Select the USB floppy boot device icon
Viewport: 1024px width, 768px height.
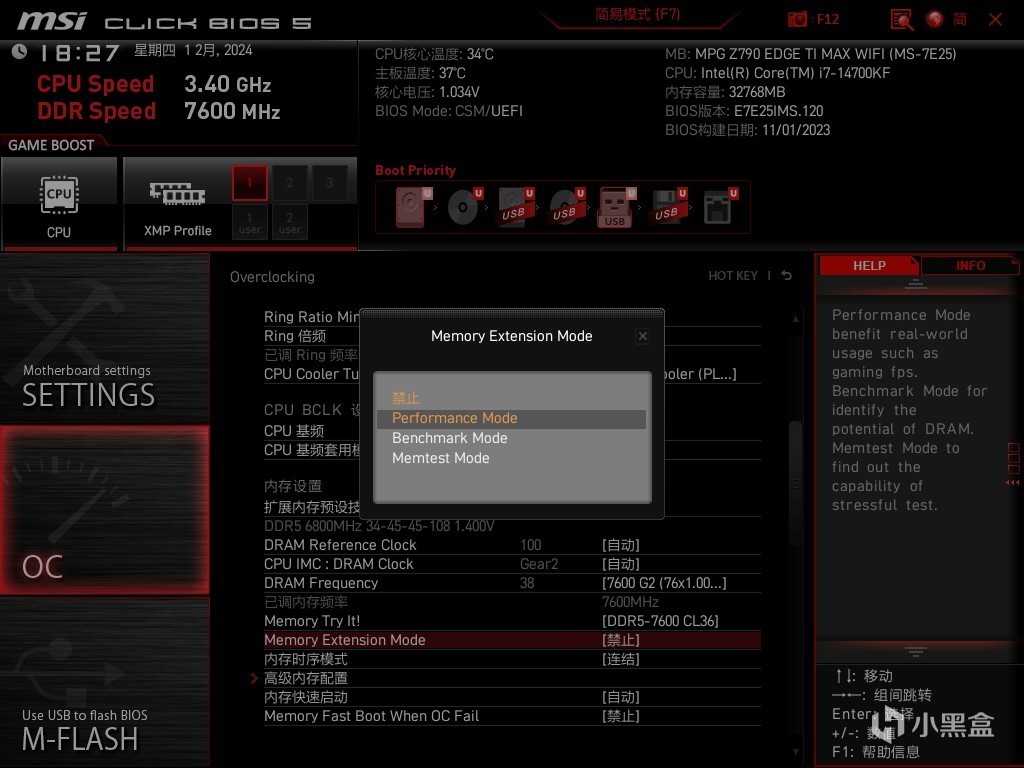click(x=668, y=207)
